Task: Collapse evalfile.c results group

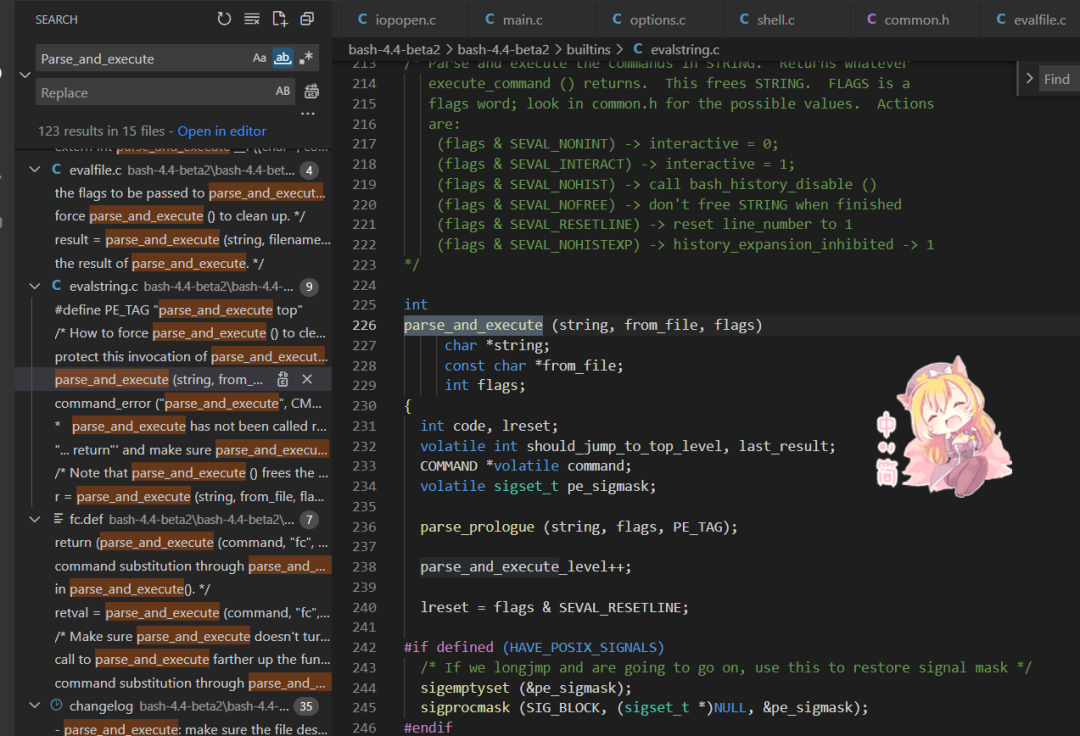Action: [35, 169]
